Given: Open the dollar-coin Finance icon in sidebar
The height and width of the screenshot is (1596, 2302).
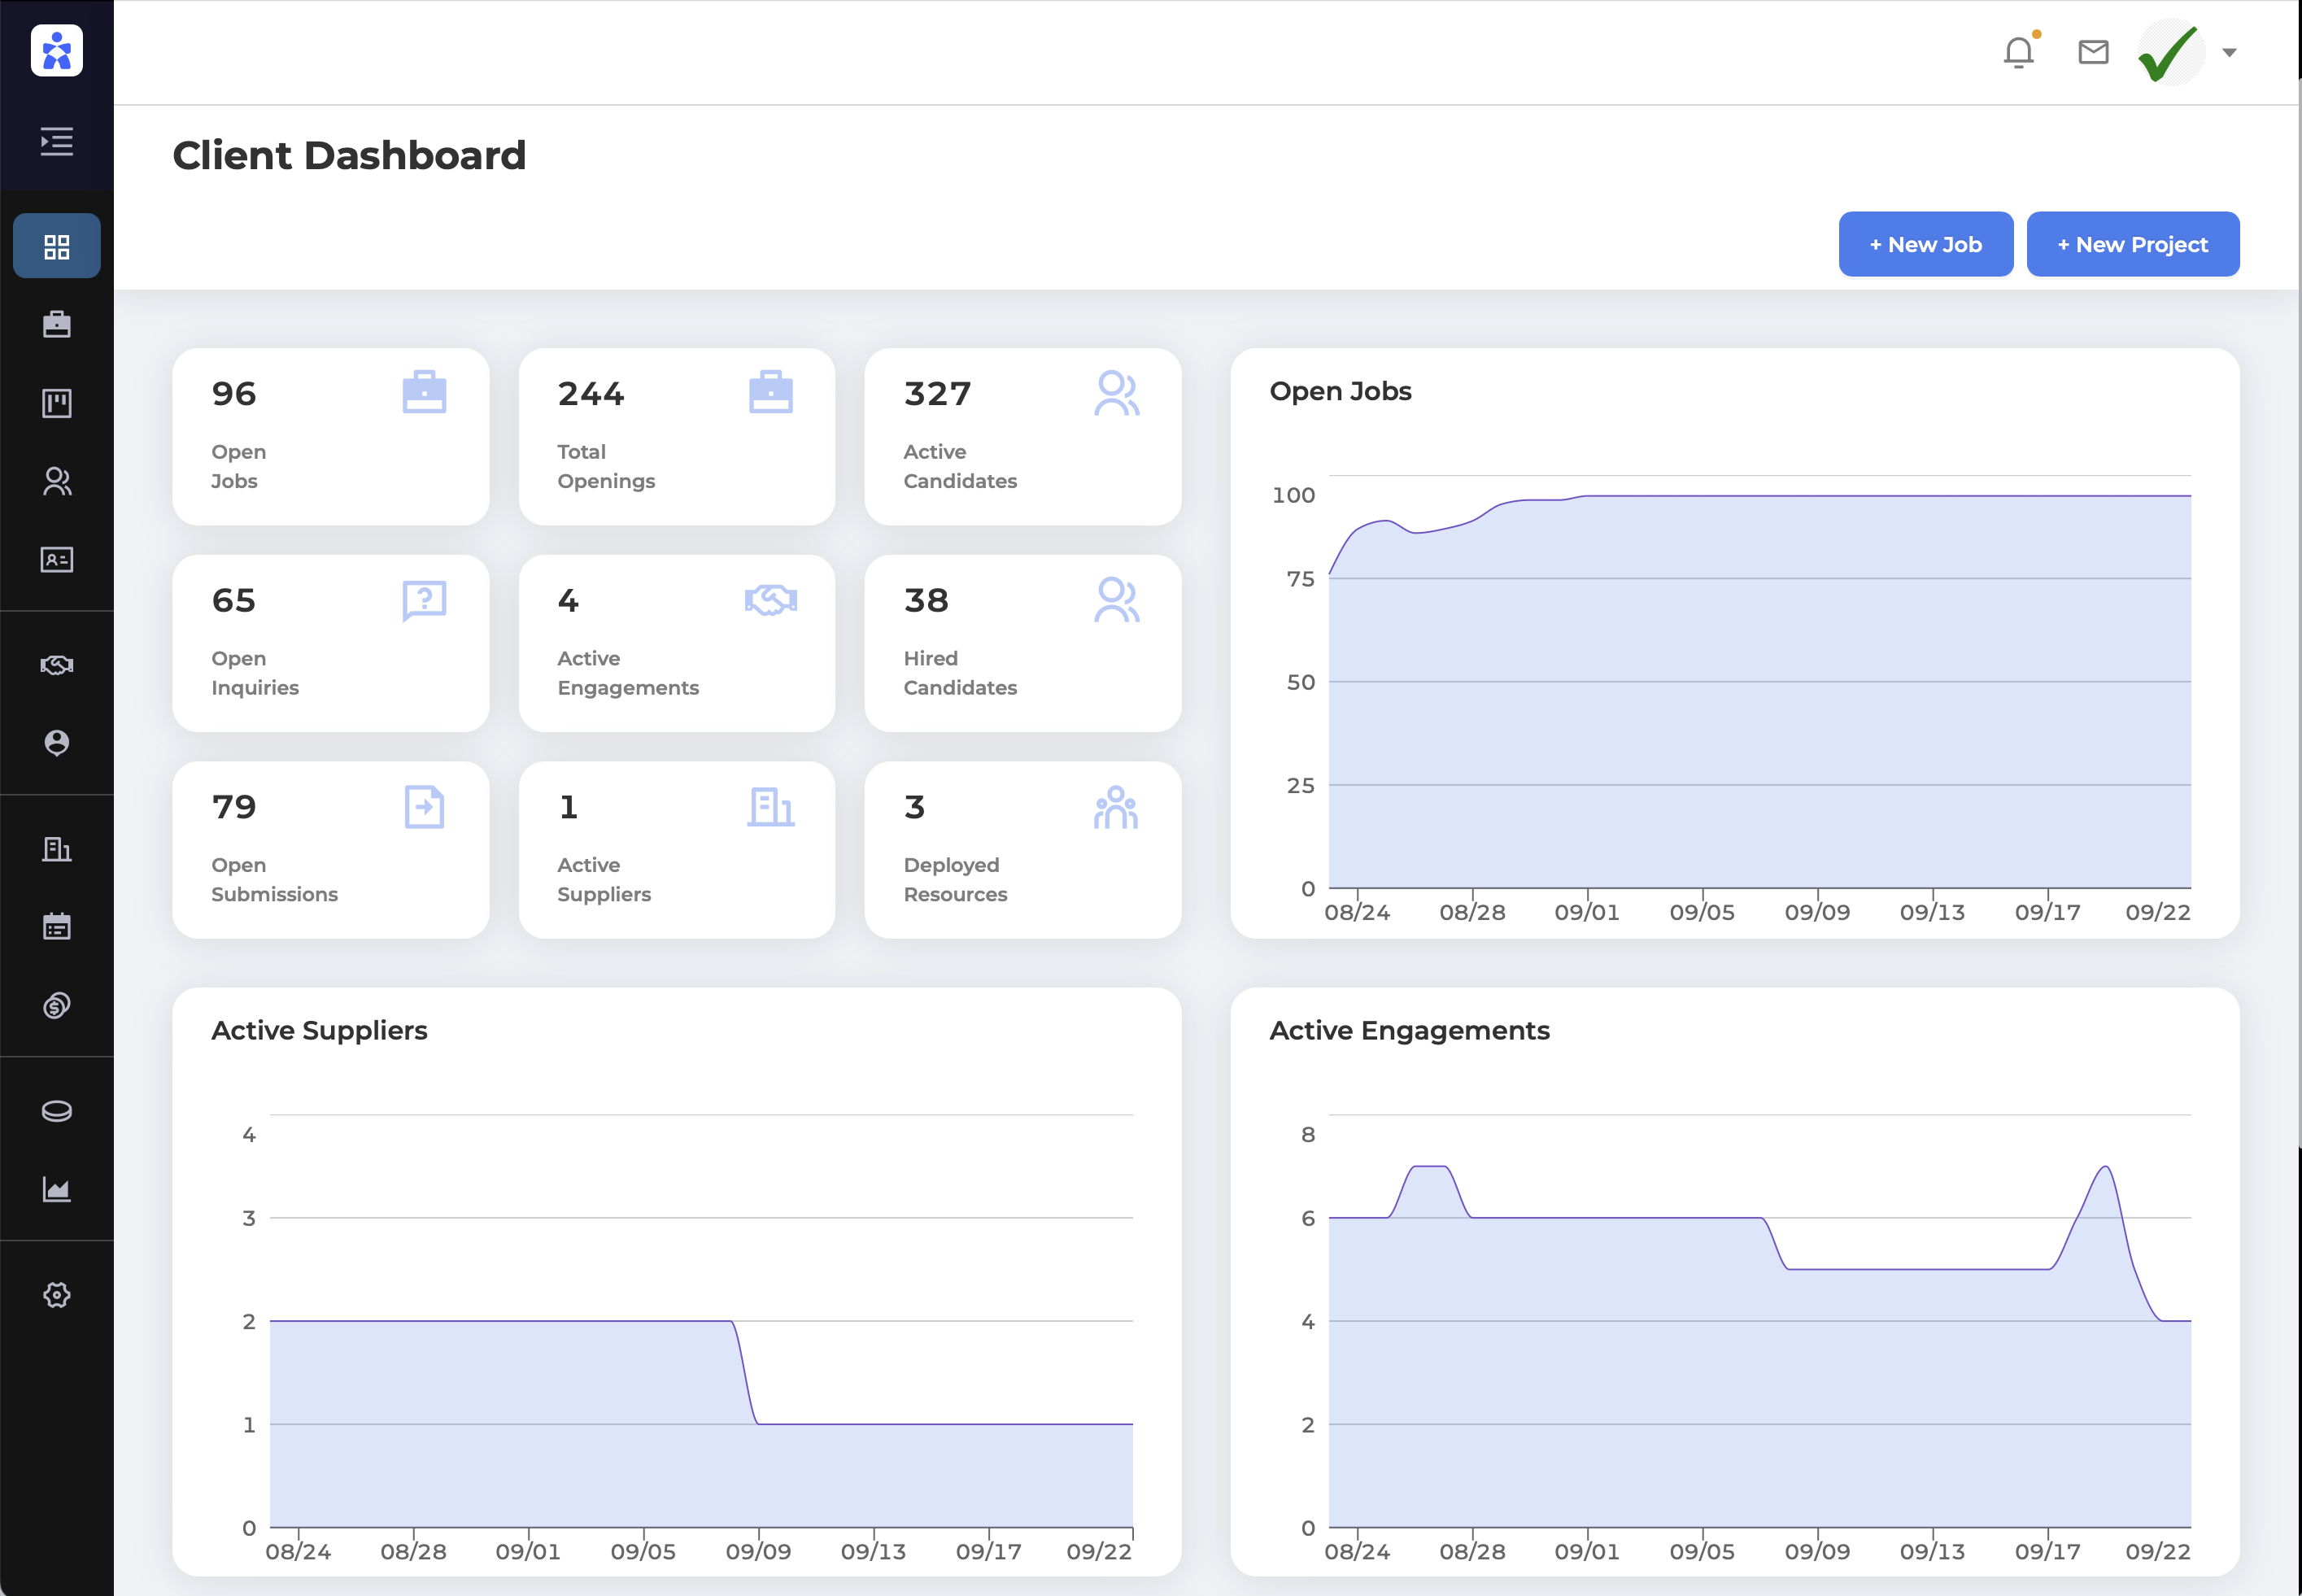Looking at the screenshot, I should [56, 1006].
